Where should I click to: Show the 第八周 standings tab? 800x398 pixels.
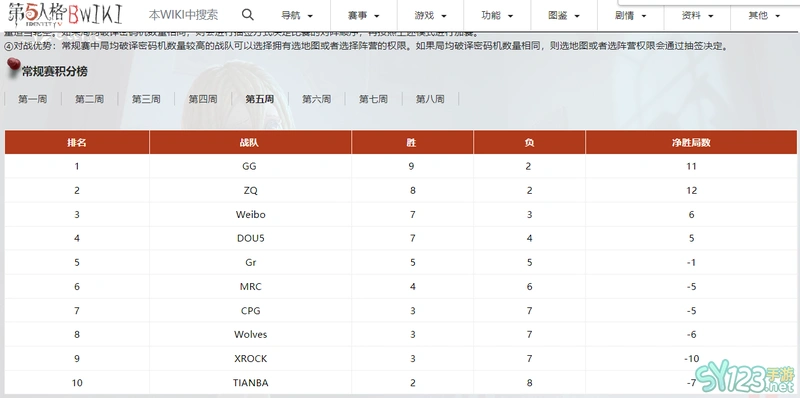[430, 99]
